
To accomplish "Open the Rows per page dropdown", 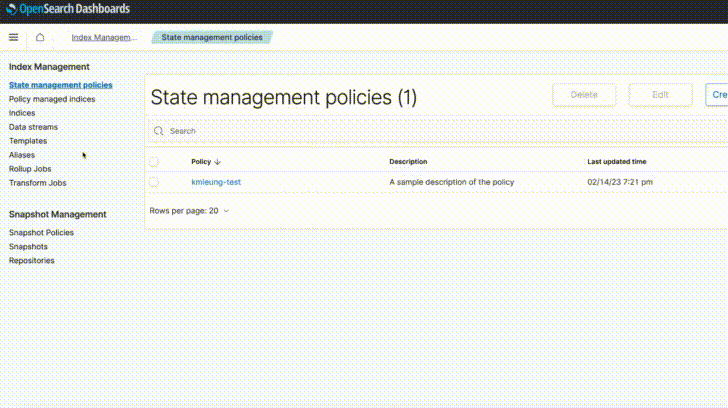I will pos(190,211).
